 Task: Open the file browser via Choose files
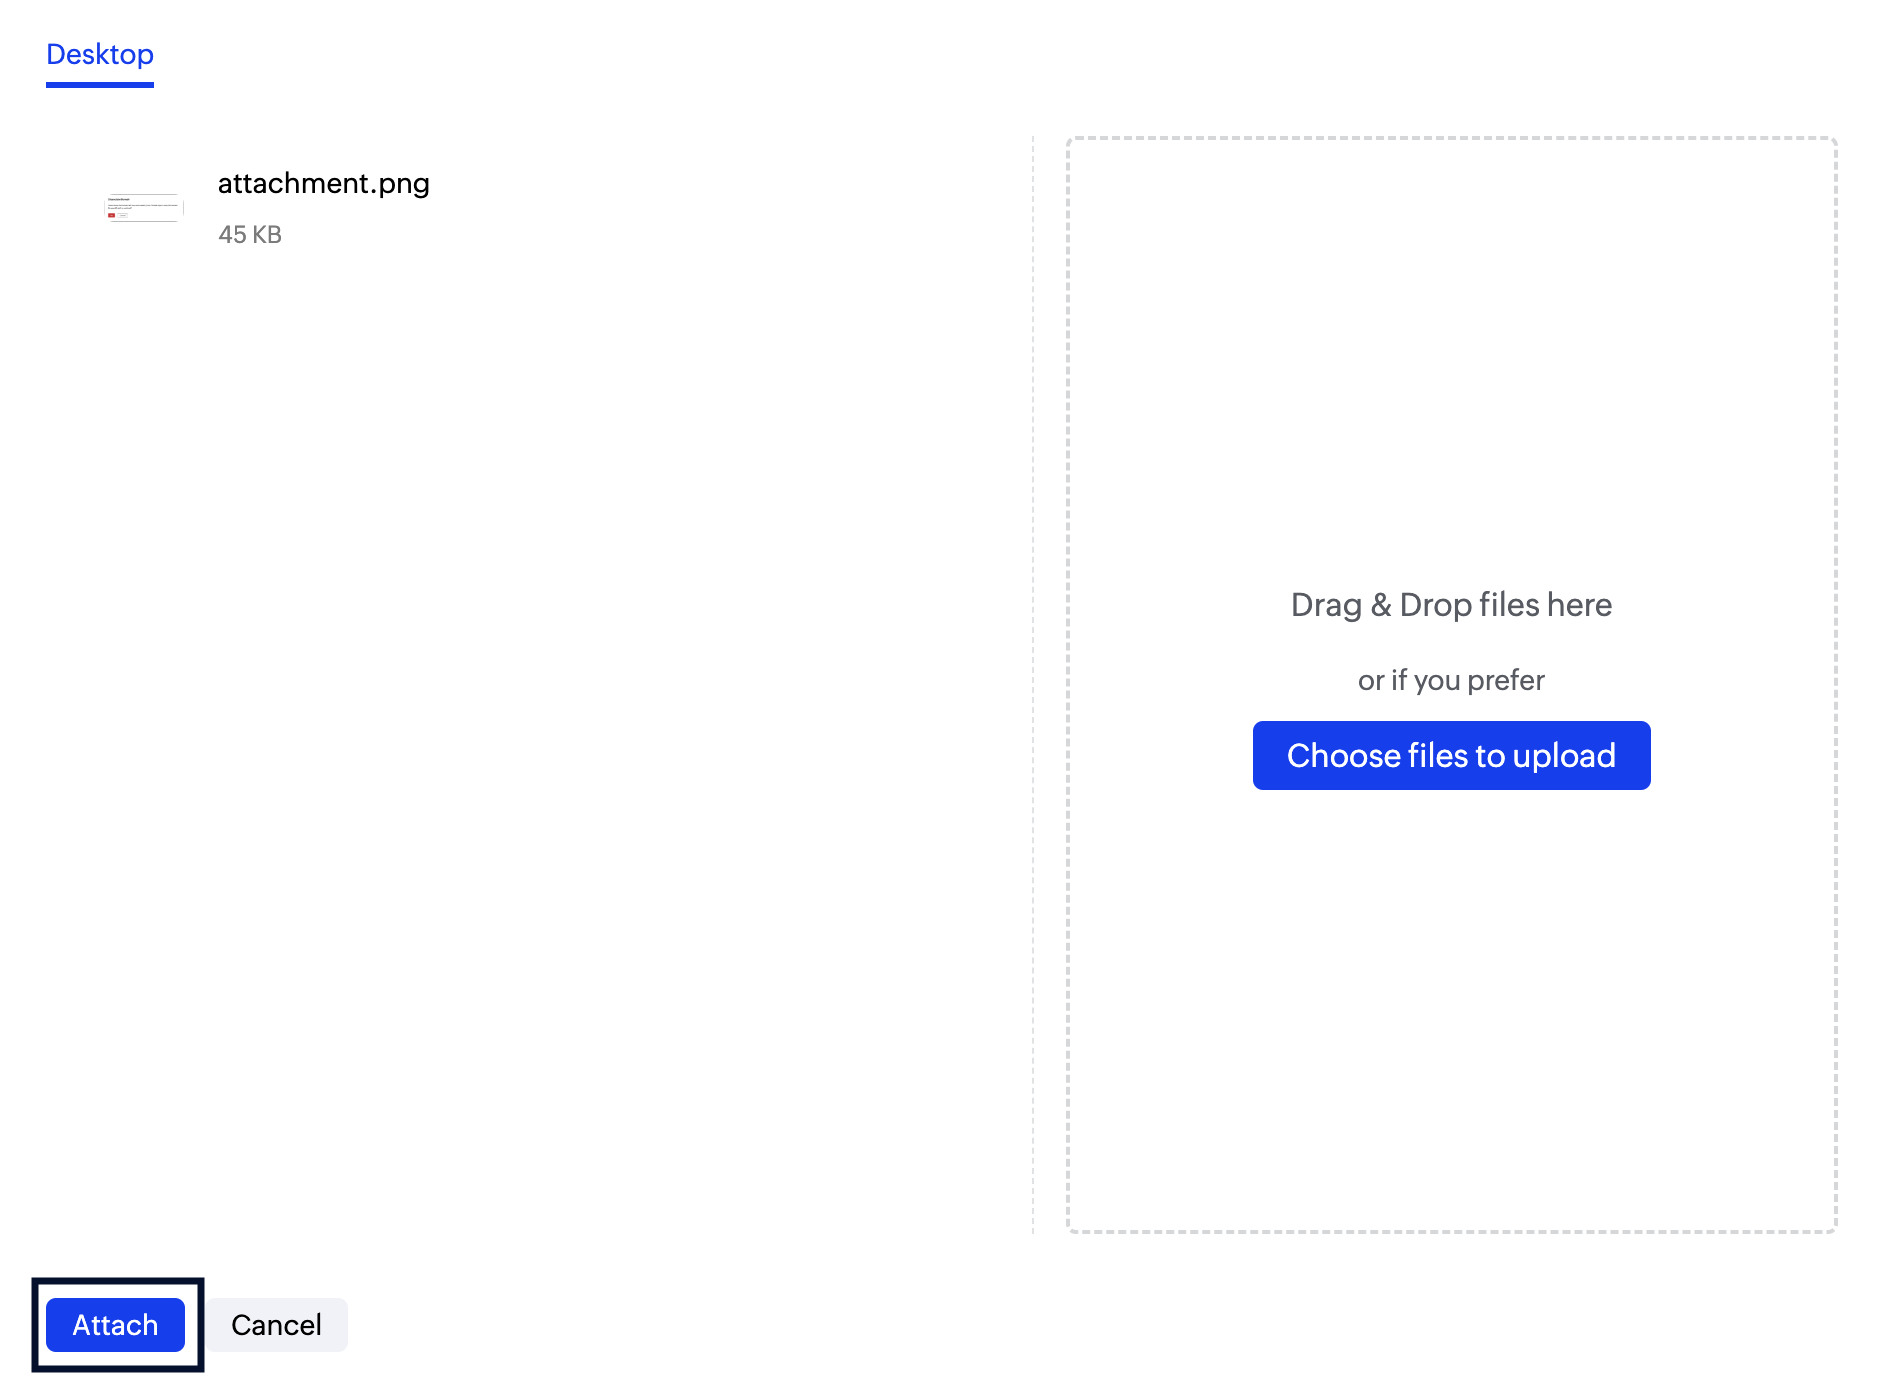click(1451, 755)
